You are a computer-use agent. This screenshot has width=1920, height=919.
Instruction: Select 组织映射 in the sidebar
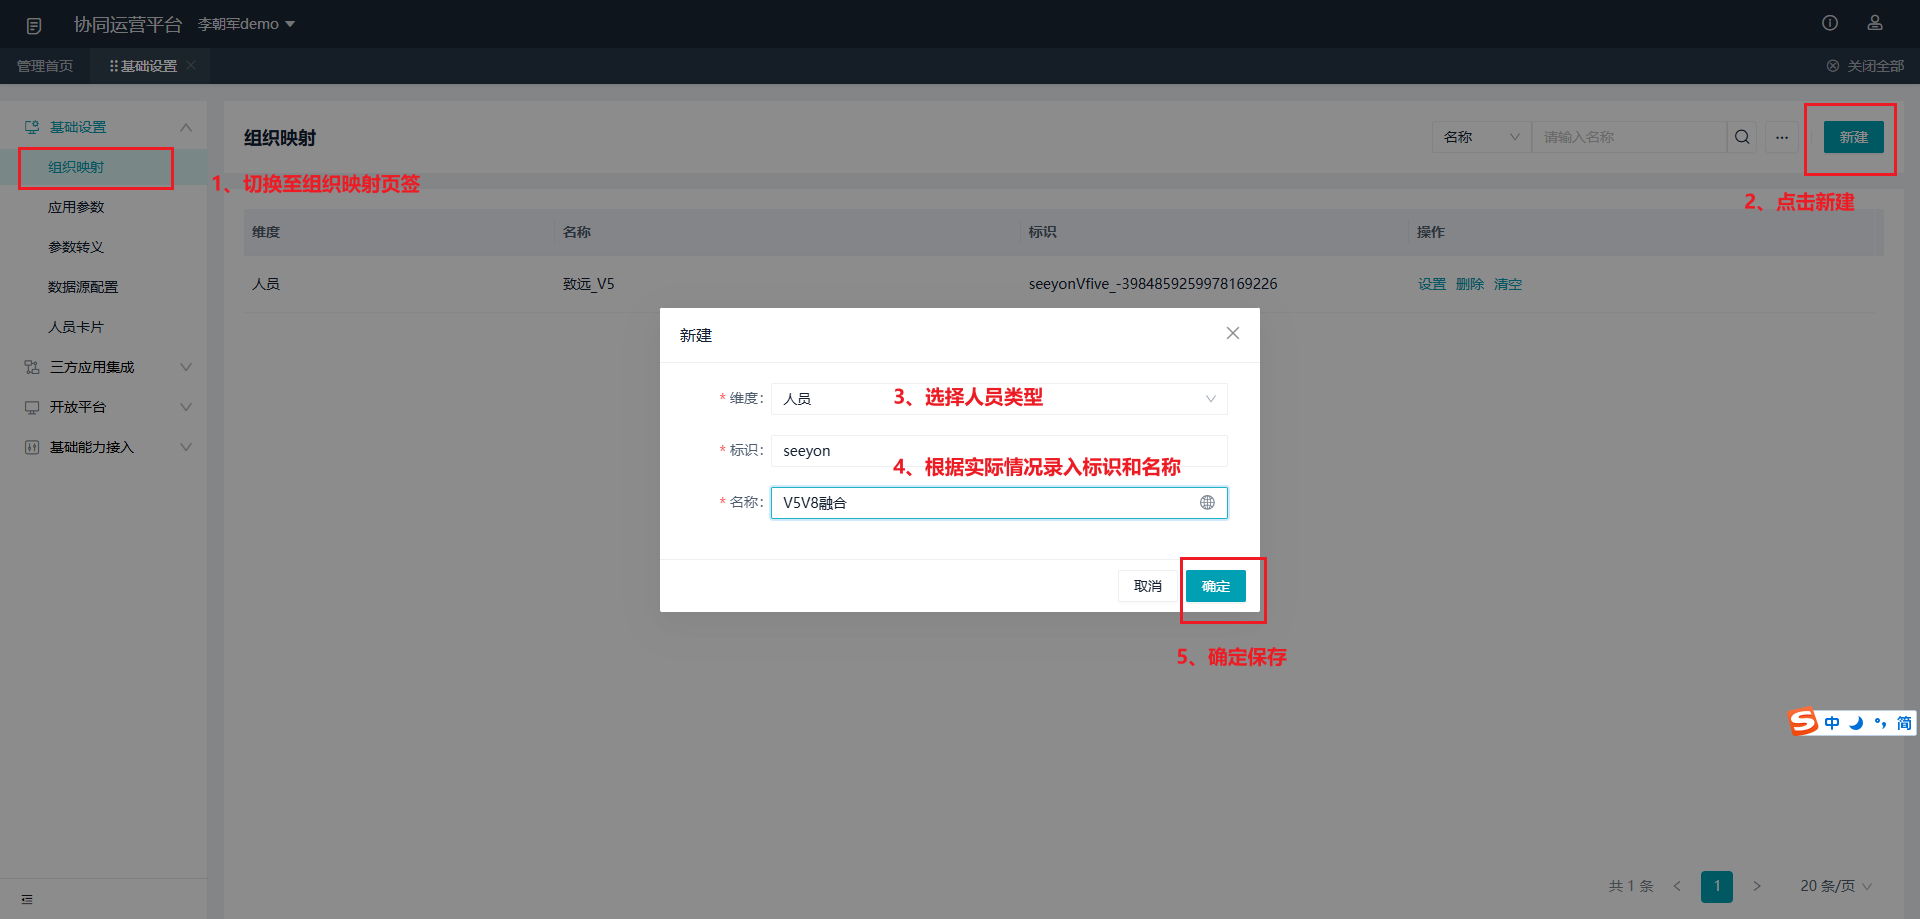tap(76, 167)
